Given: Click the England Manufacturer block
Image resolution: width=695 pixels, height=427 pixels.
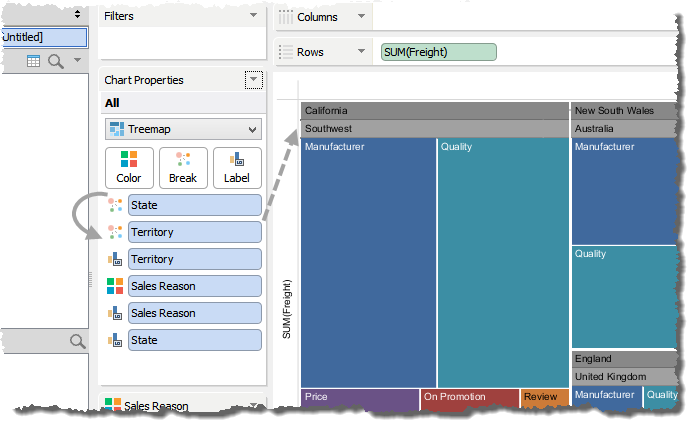Looking at the screenshot, I should click(x=607, y=397).
